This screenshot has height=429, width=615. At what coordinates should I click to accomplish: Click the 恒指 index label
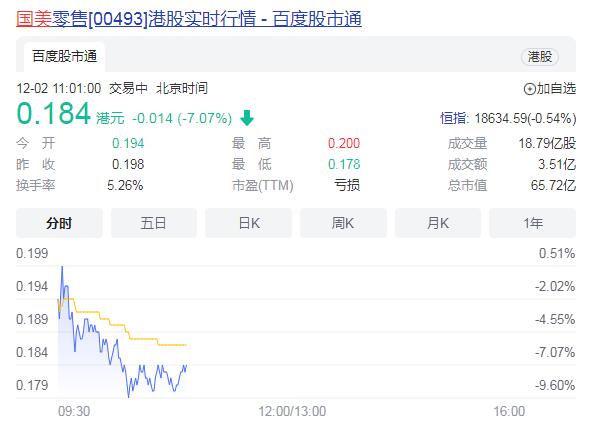[454, 118]
